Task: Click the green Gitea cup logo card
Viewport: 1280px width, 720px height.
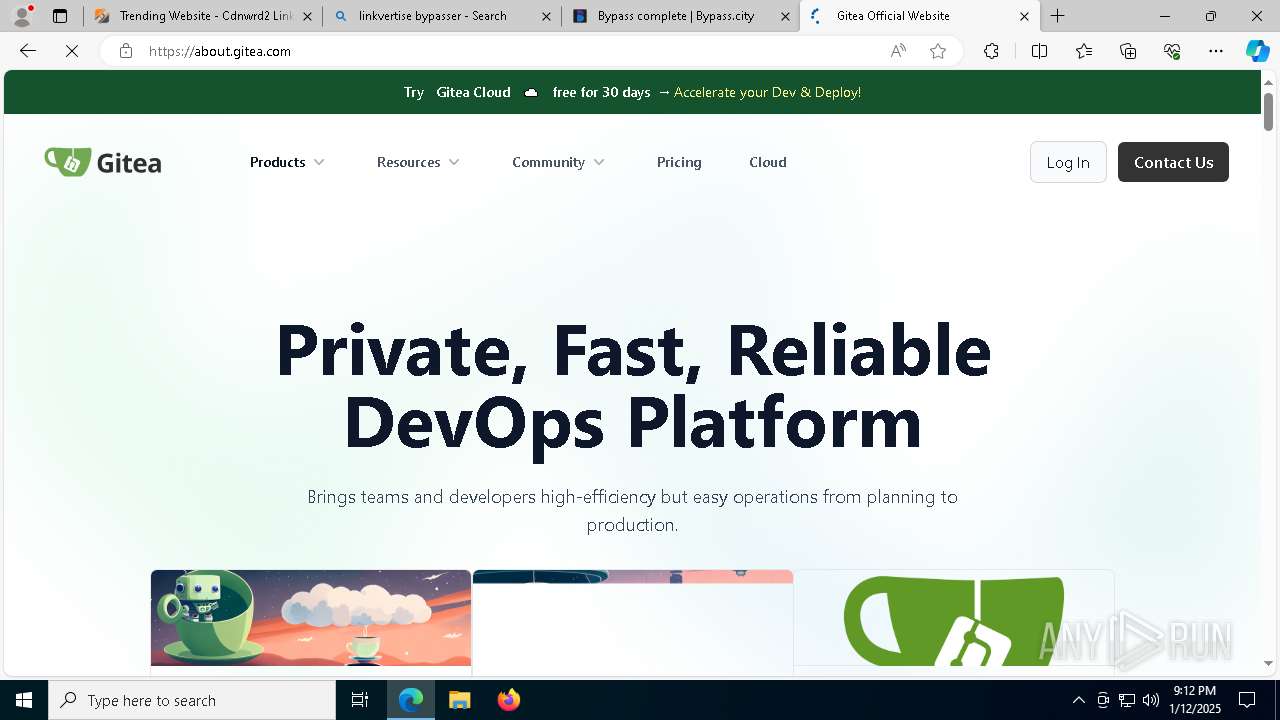Action: [954, 617]
